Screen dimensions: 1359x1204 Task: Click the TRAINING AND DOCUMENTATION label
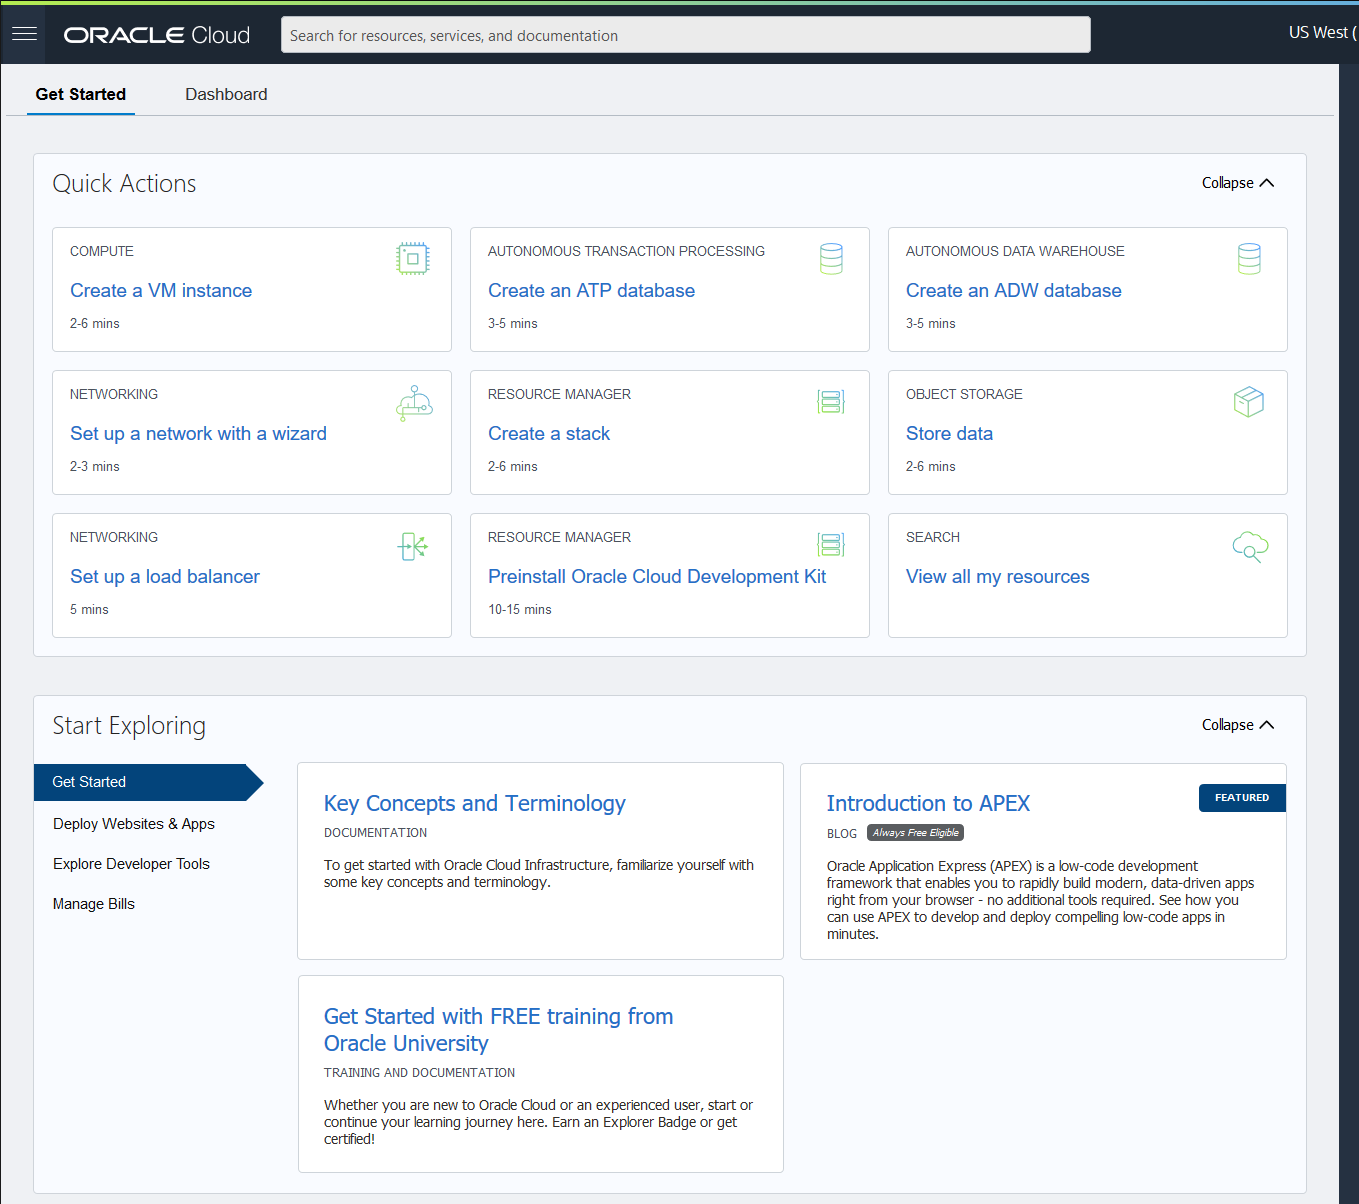click(x=420, y=1073)
